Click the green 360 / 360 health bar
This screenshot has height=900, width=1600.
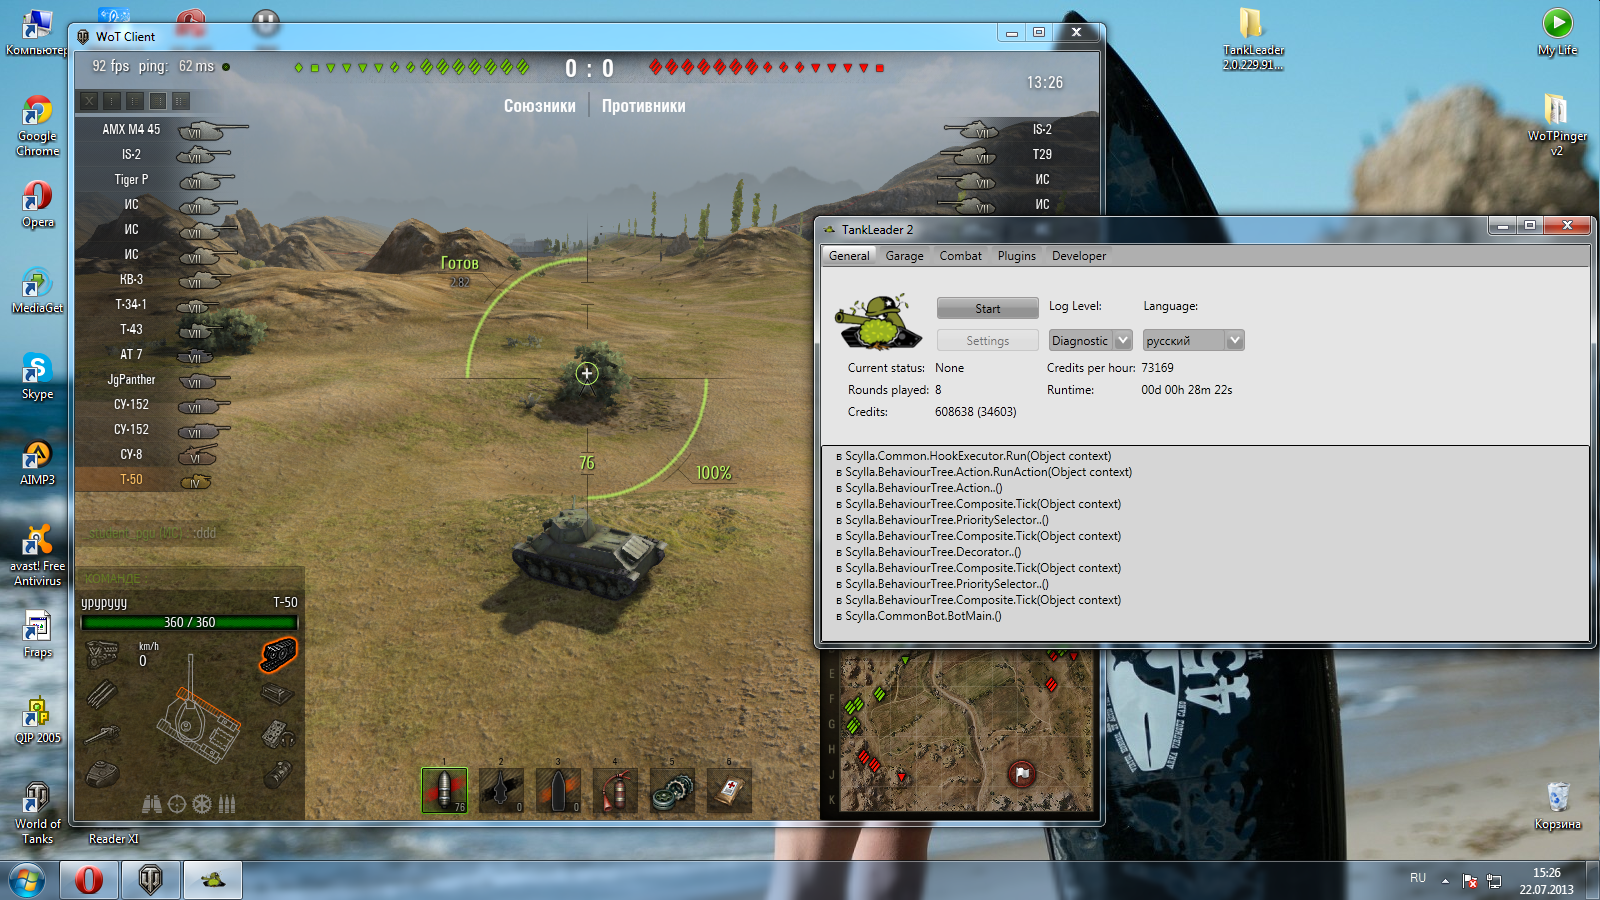pyautogui.click(x=189, y=622)
